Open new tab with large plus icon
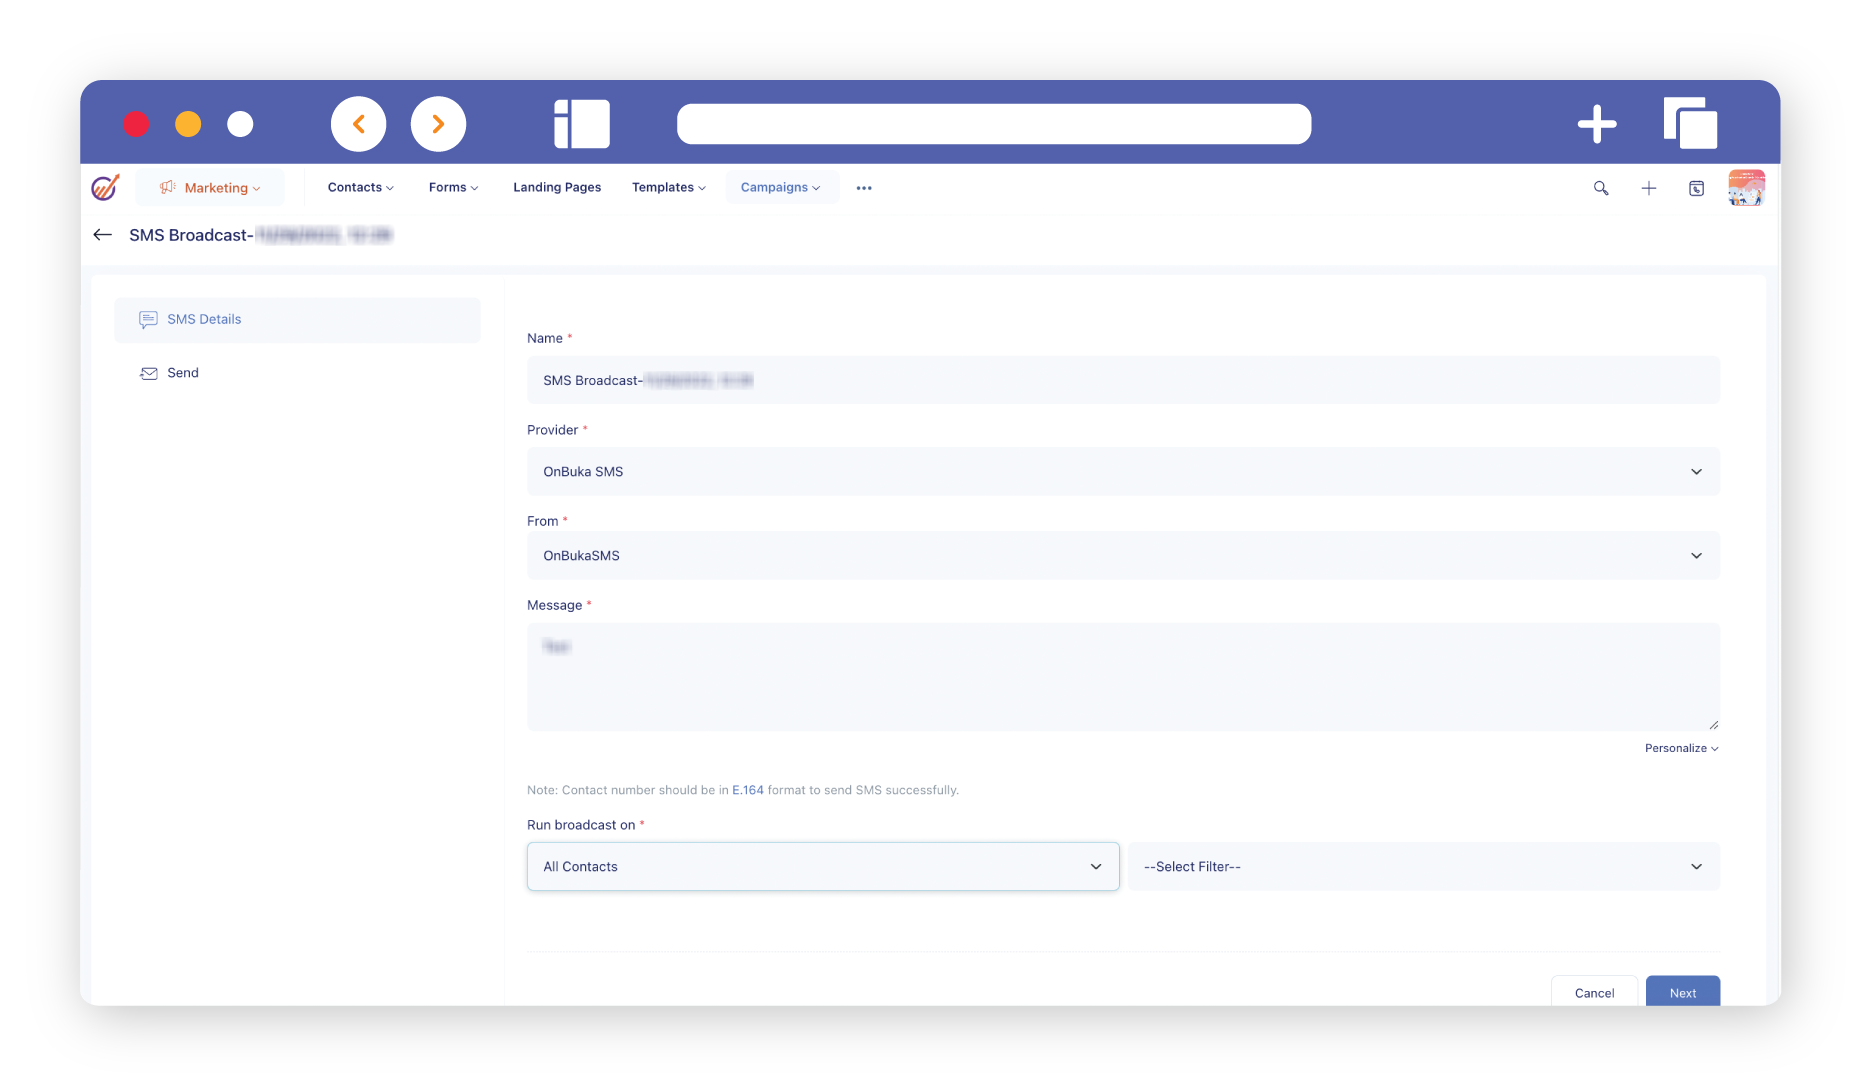 click(1597, 124)
